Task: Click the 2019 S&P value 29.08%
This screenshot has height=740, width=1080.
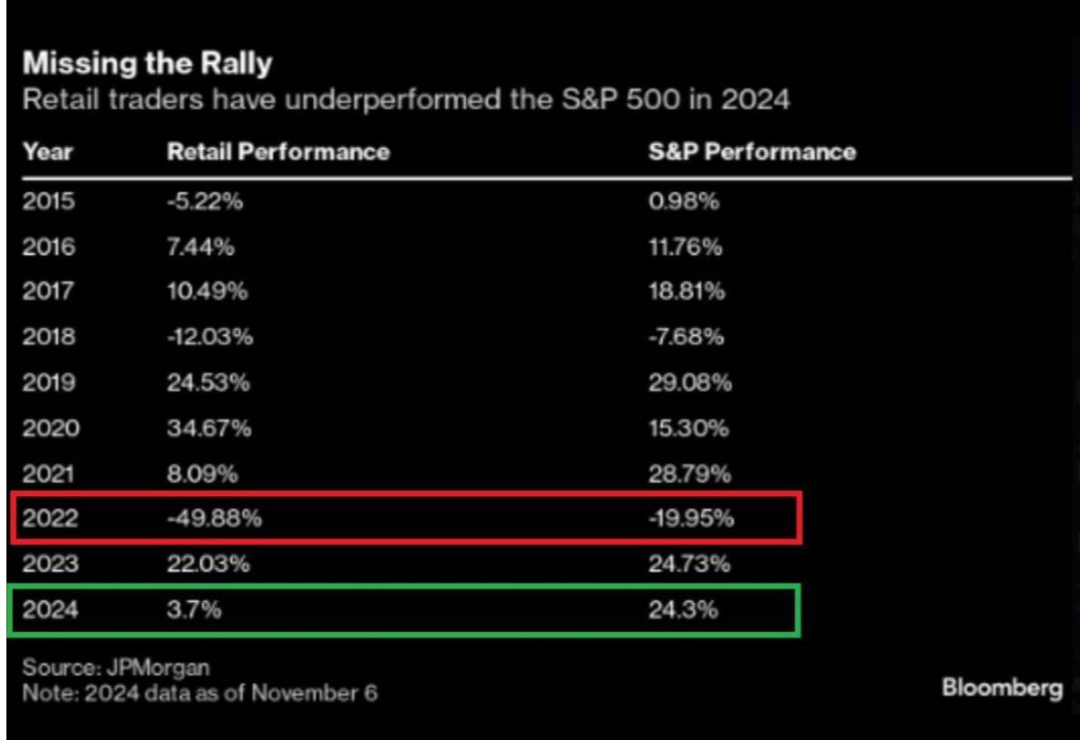Action: 690,382
